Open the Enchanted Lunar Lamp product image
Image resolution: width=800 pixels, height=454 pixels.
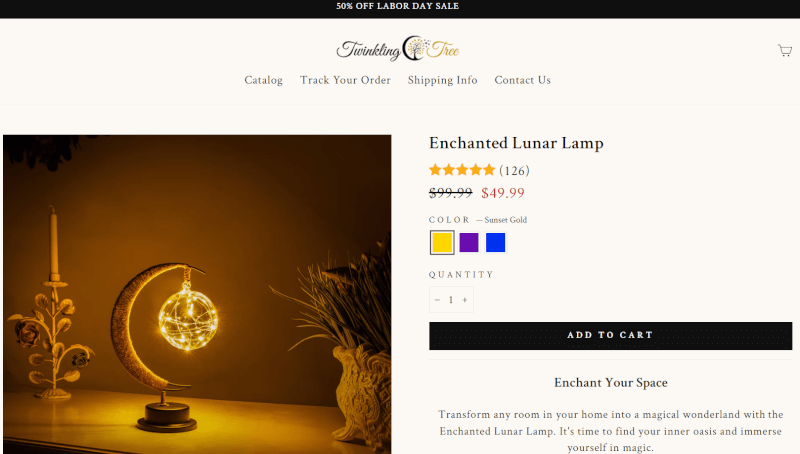click(x=197, y=294)
